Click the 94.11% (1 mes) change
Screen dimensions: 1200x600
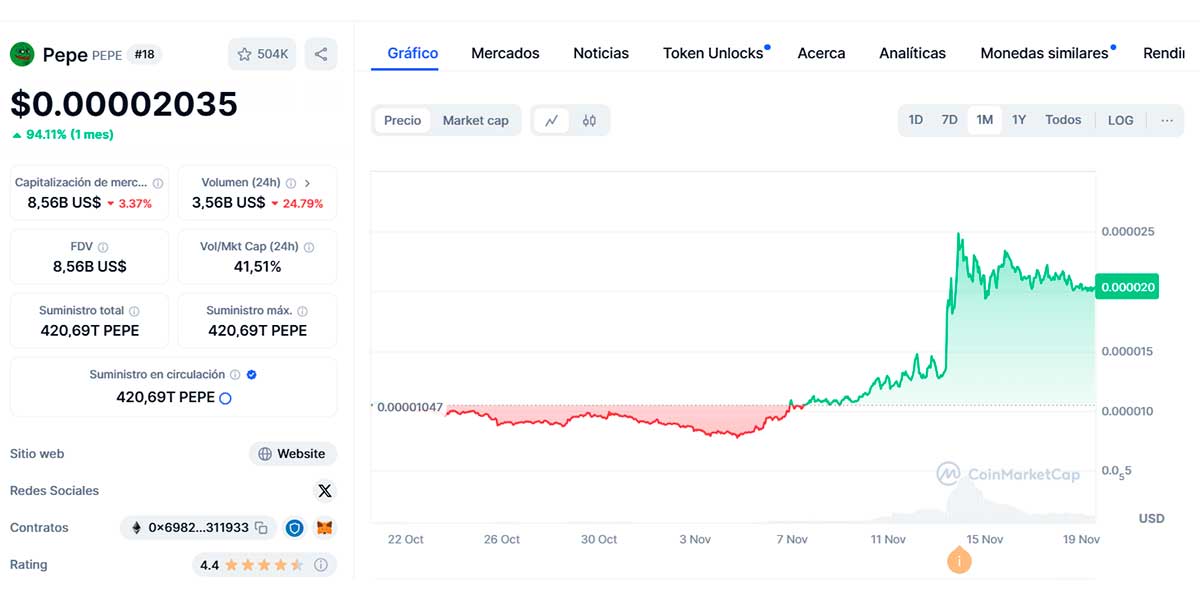62,134
